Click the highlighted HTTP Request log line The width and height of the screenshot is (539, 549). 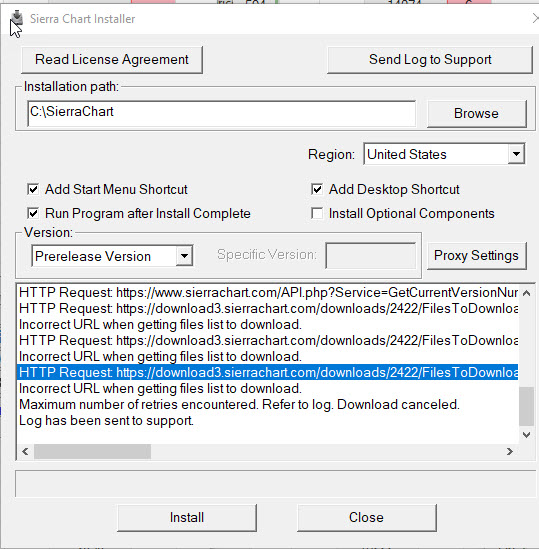pyautogui.click(x=268, y=372)
